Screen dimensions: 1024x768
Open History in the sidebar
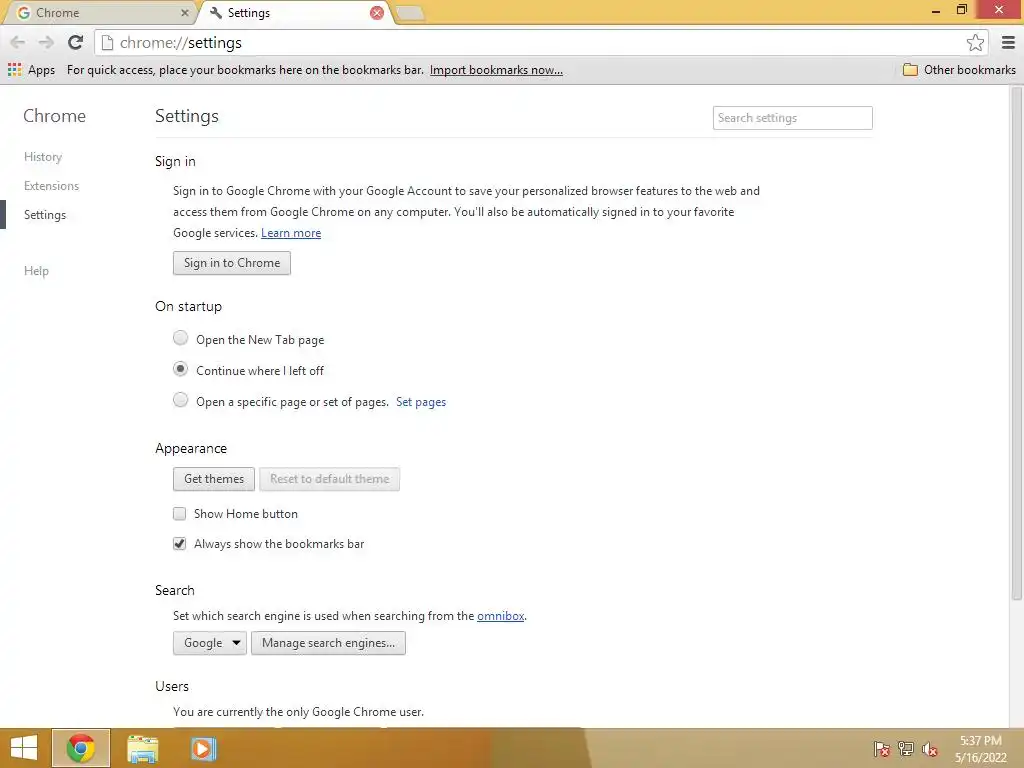(x=43, y=157)
